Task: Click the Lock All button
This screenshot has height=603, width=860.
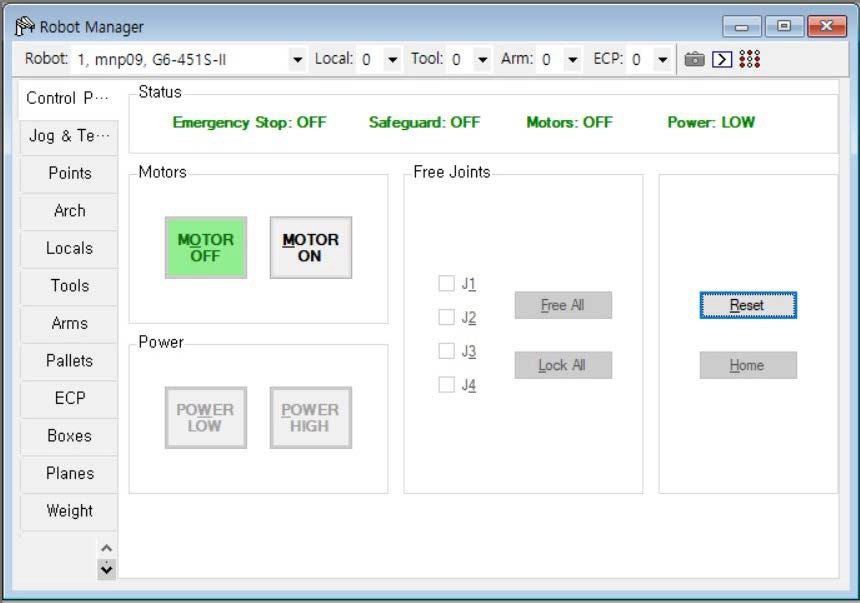Action: click(x=563, y=365)
